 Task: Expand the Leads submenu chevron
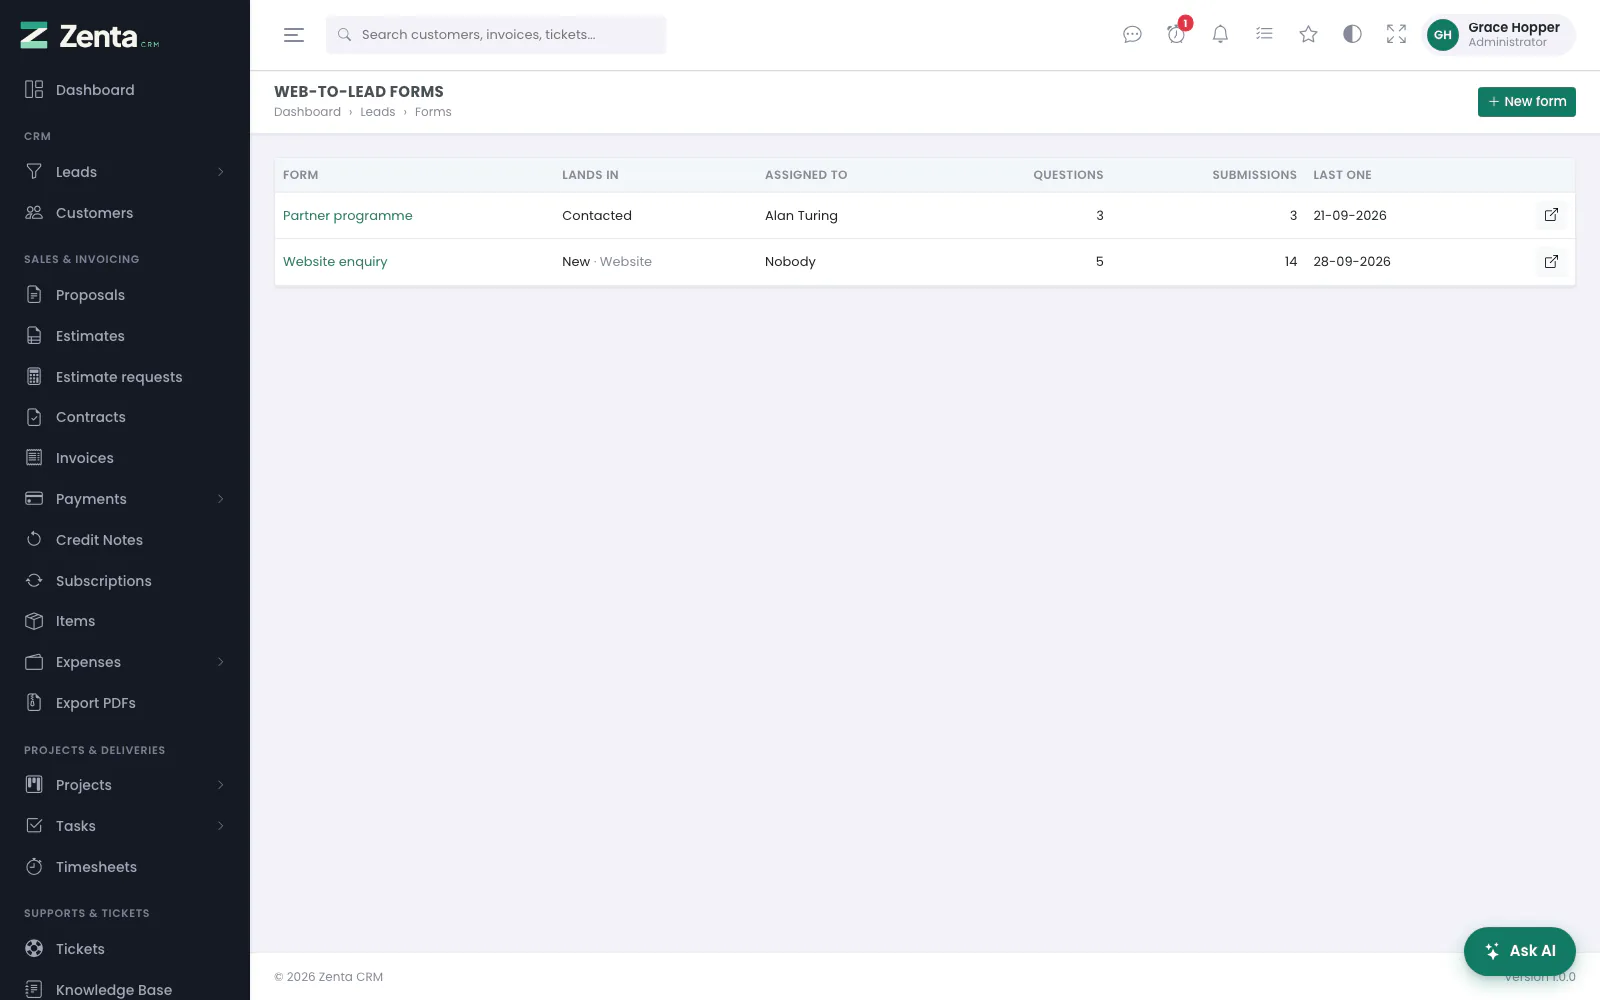(x=221, y=172)
